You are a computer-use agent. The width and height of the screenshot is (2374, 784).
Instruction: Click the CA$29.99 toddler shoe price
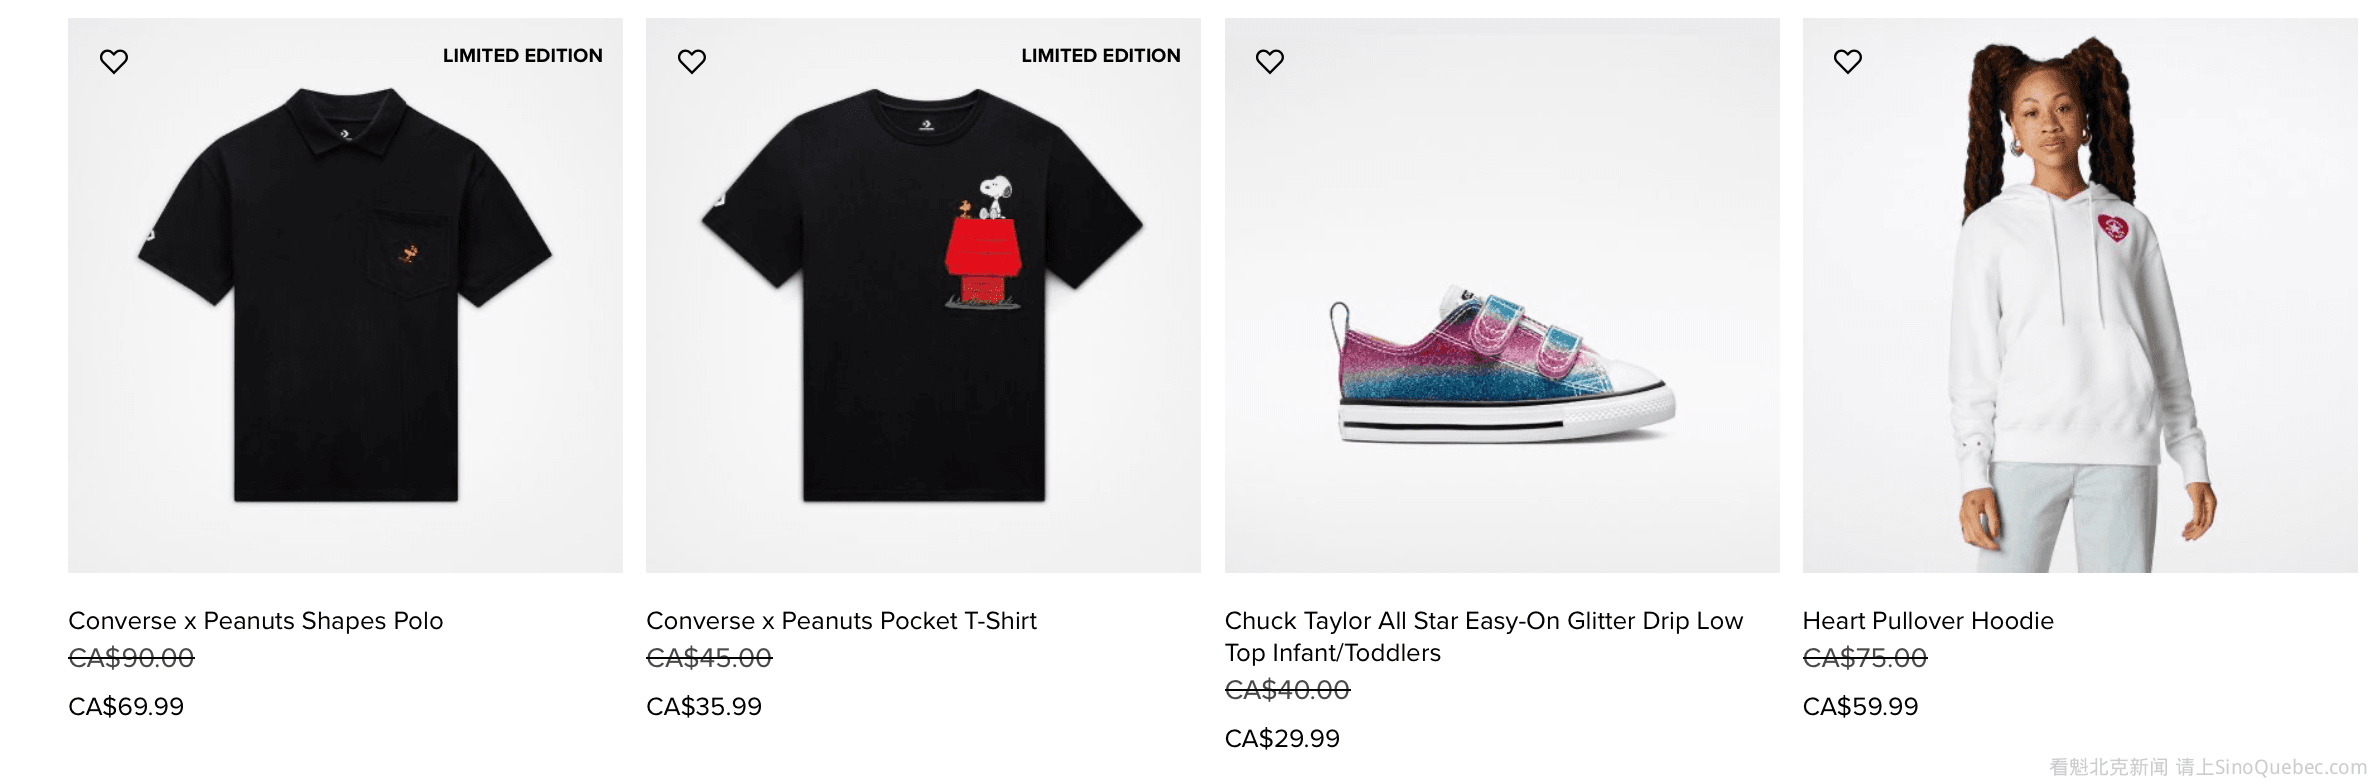(x=1282, y=739)
